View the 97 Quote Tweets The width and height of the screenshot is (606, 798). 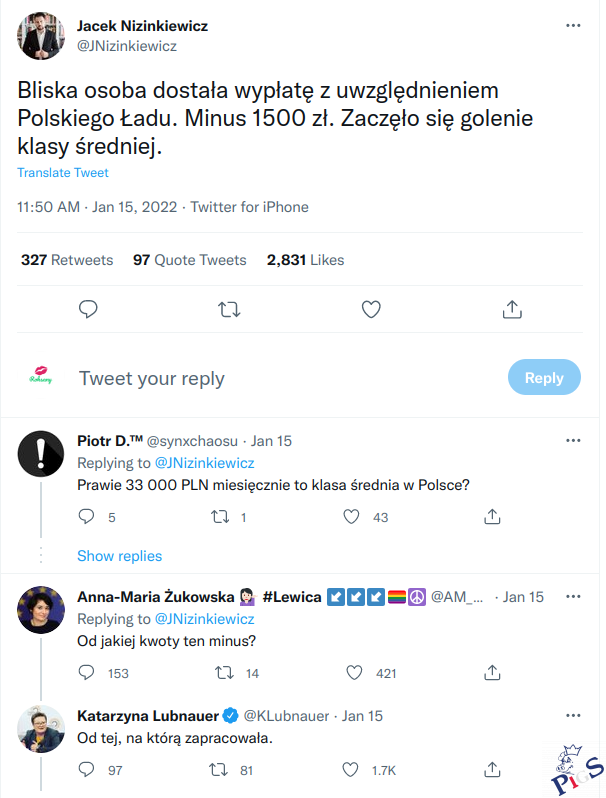pos(189,260)
